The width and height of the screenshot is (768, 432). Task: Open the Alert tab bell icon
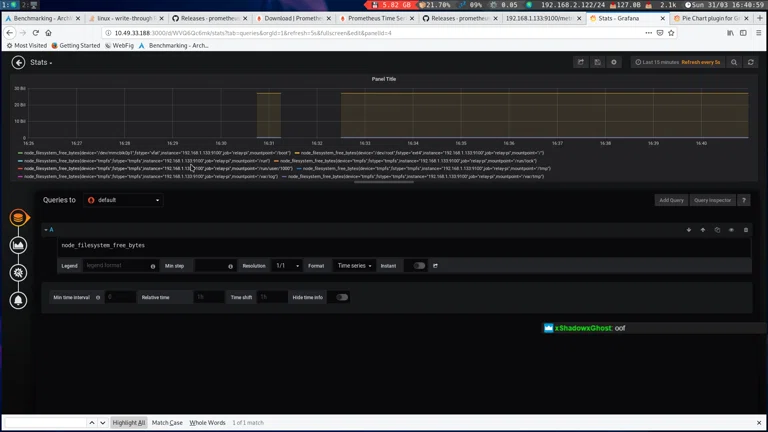point(18,300)
